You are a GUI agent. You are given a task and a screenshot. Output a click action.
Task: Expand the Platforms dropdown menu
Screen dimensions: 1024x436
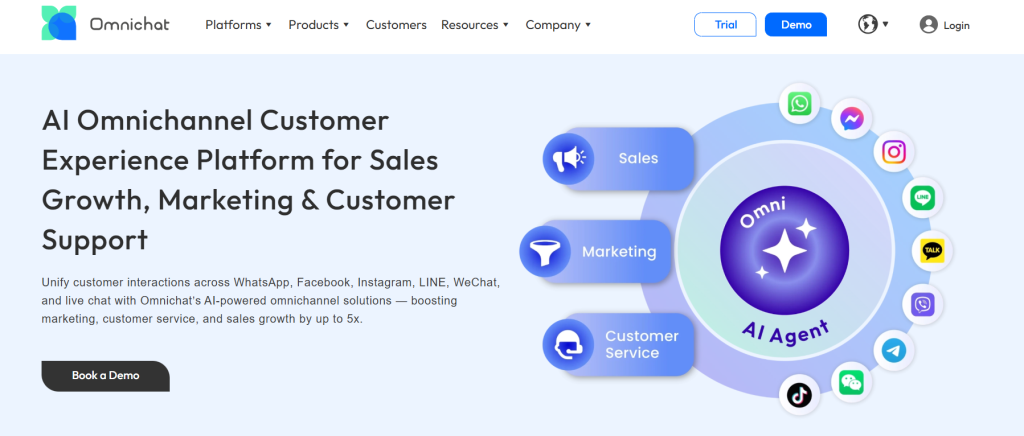click(238, 25)
